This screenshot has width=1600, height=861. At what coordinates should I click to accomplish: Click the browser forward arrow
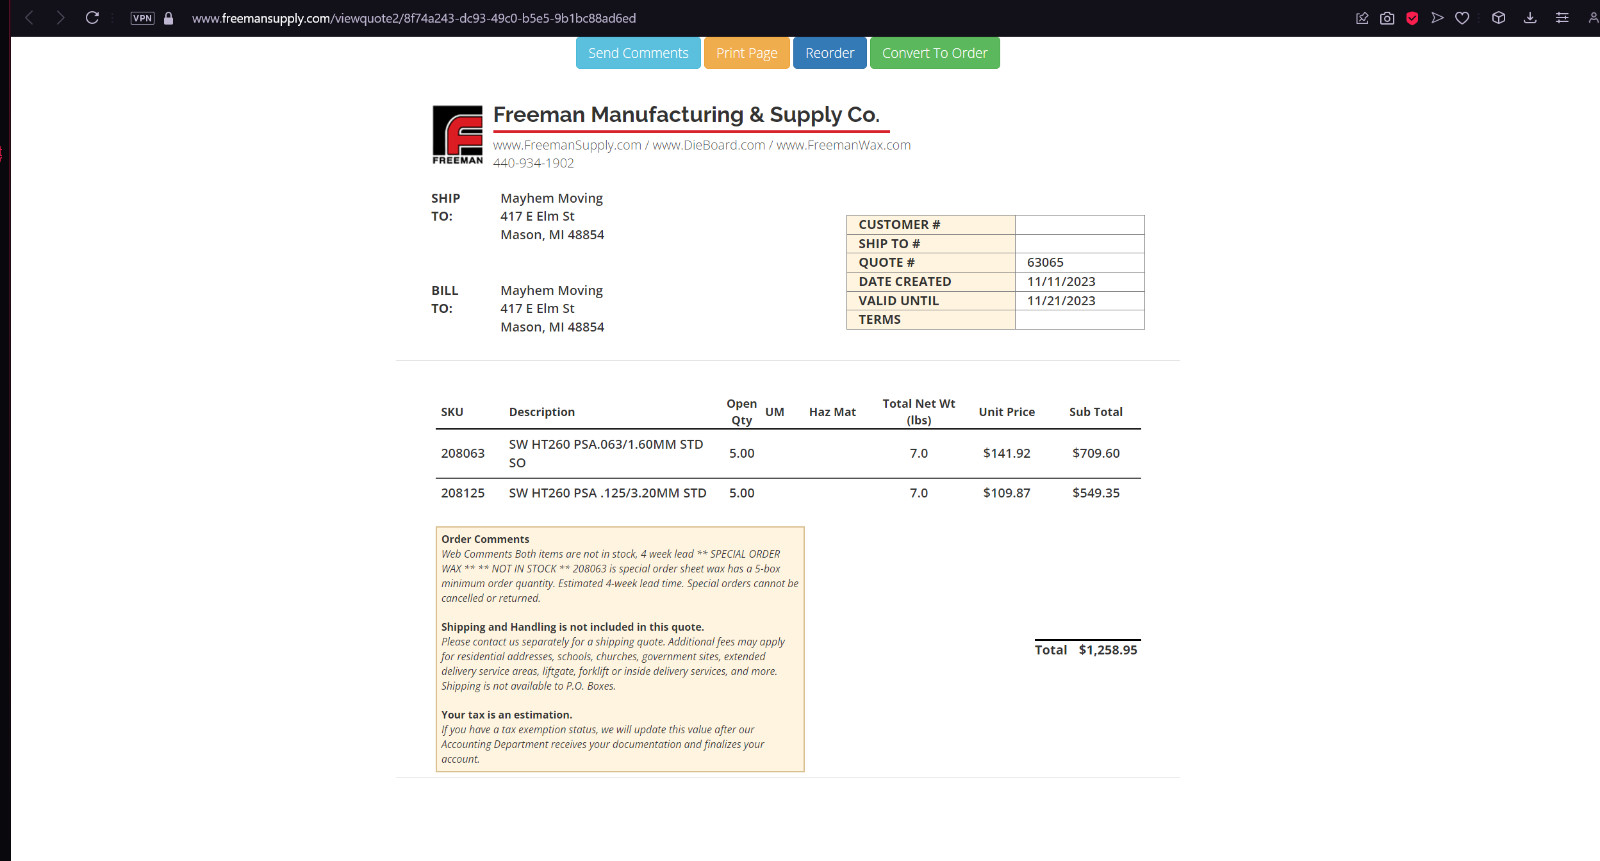point(60,18)
